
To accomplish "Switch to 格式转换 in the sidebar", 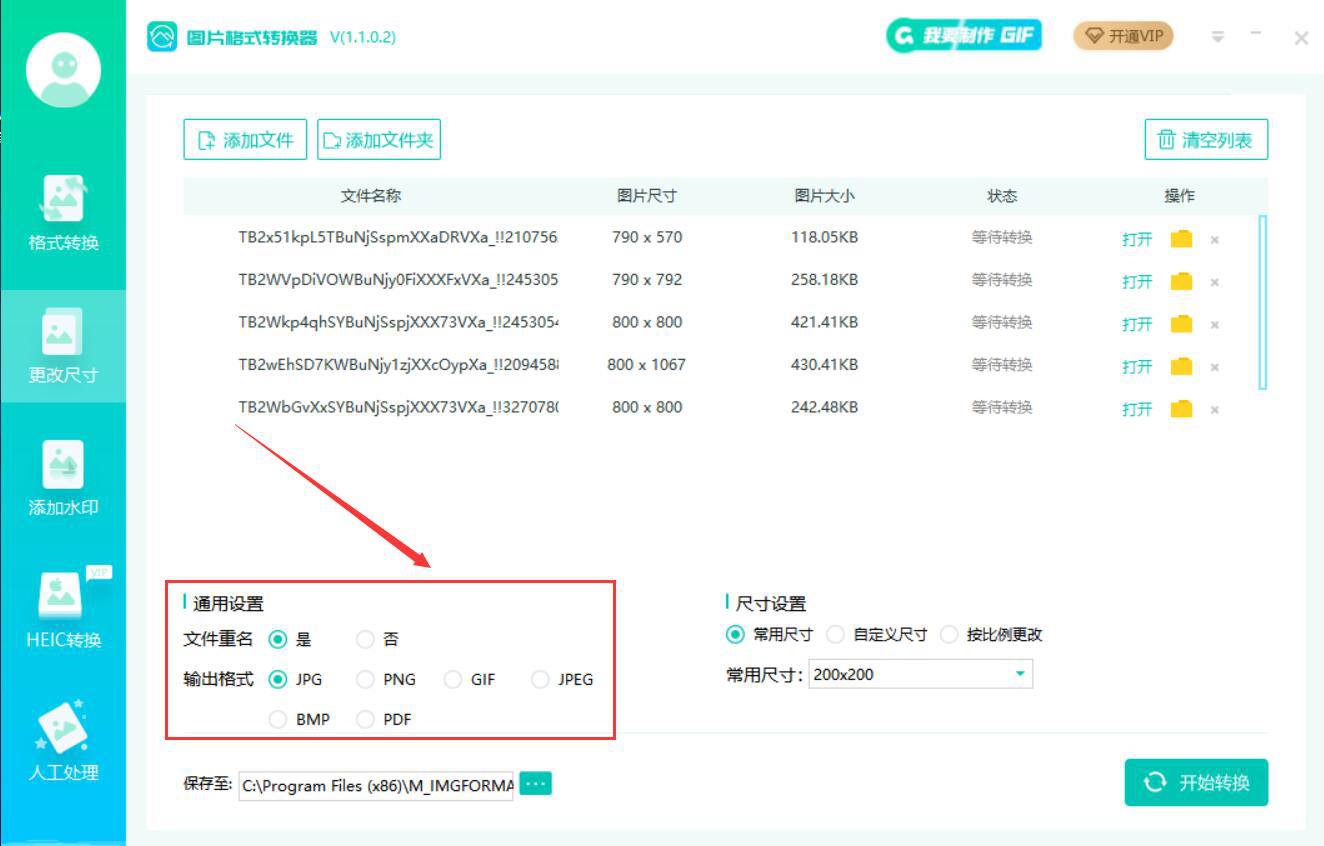I will point(64,214).
